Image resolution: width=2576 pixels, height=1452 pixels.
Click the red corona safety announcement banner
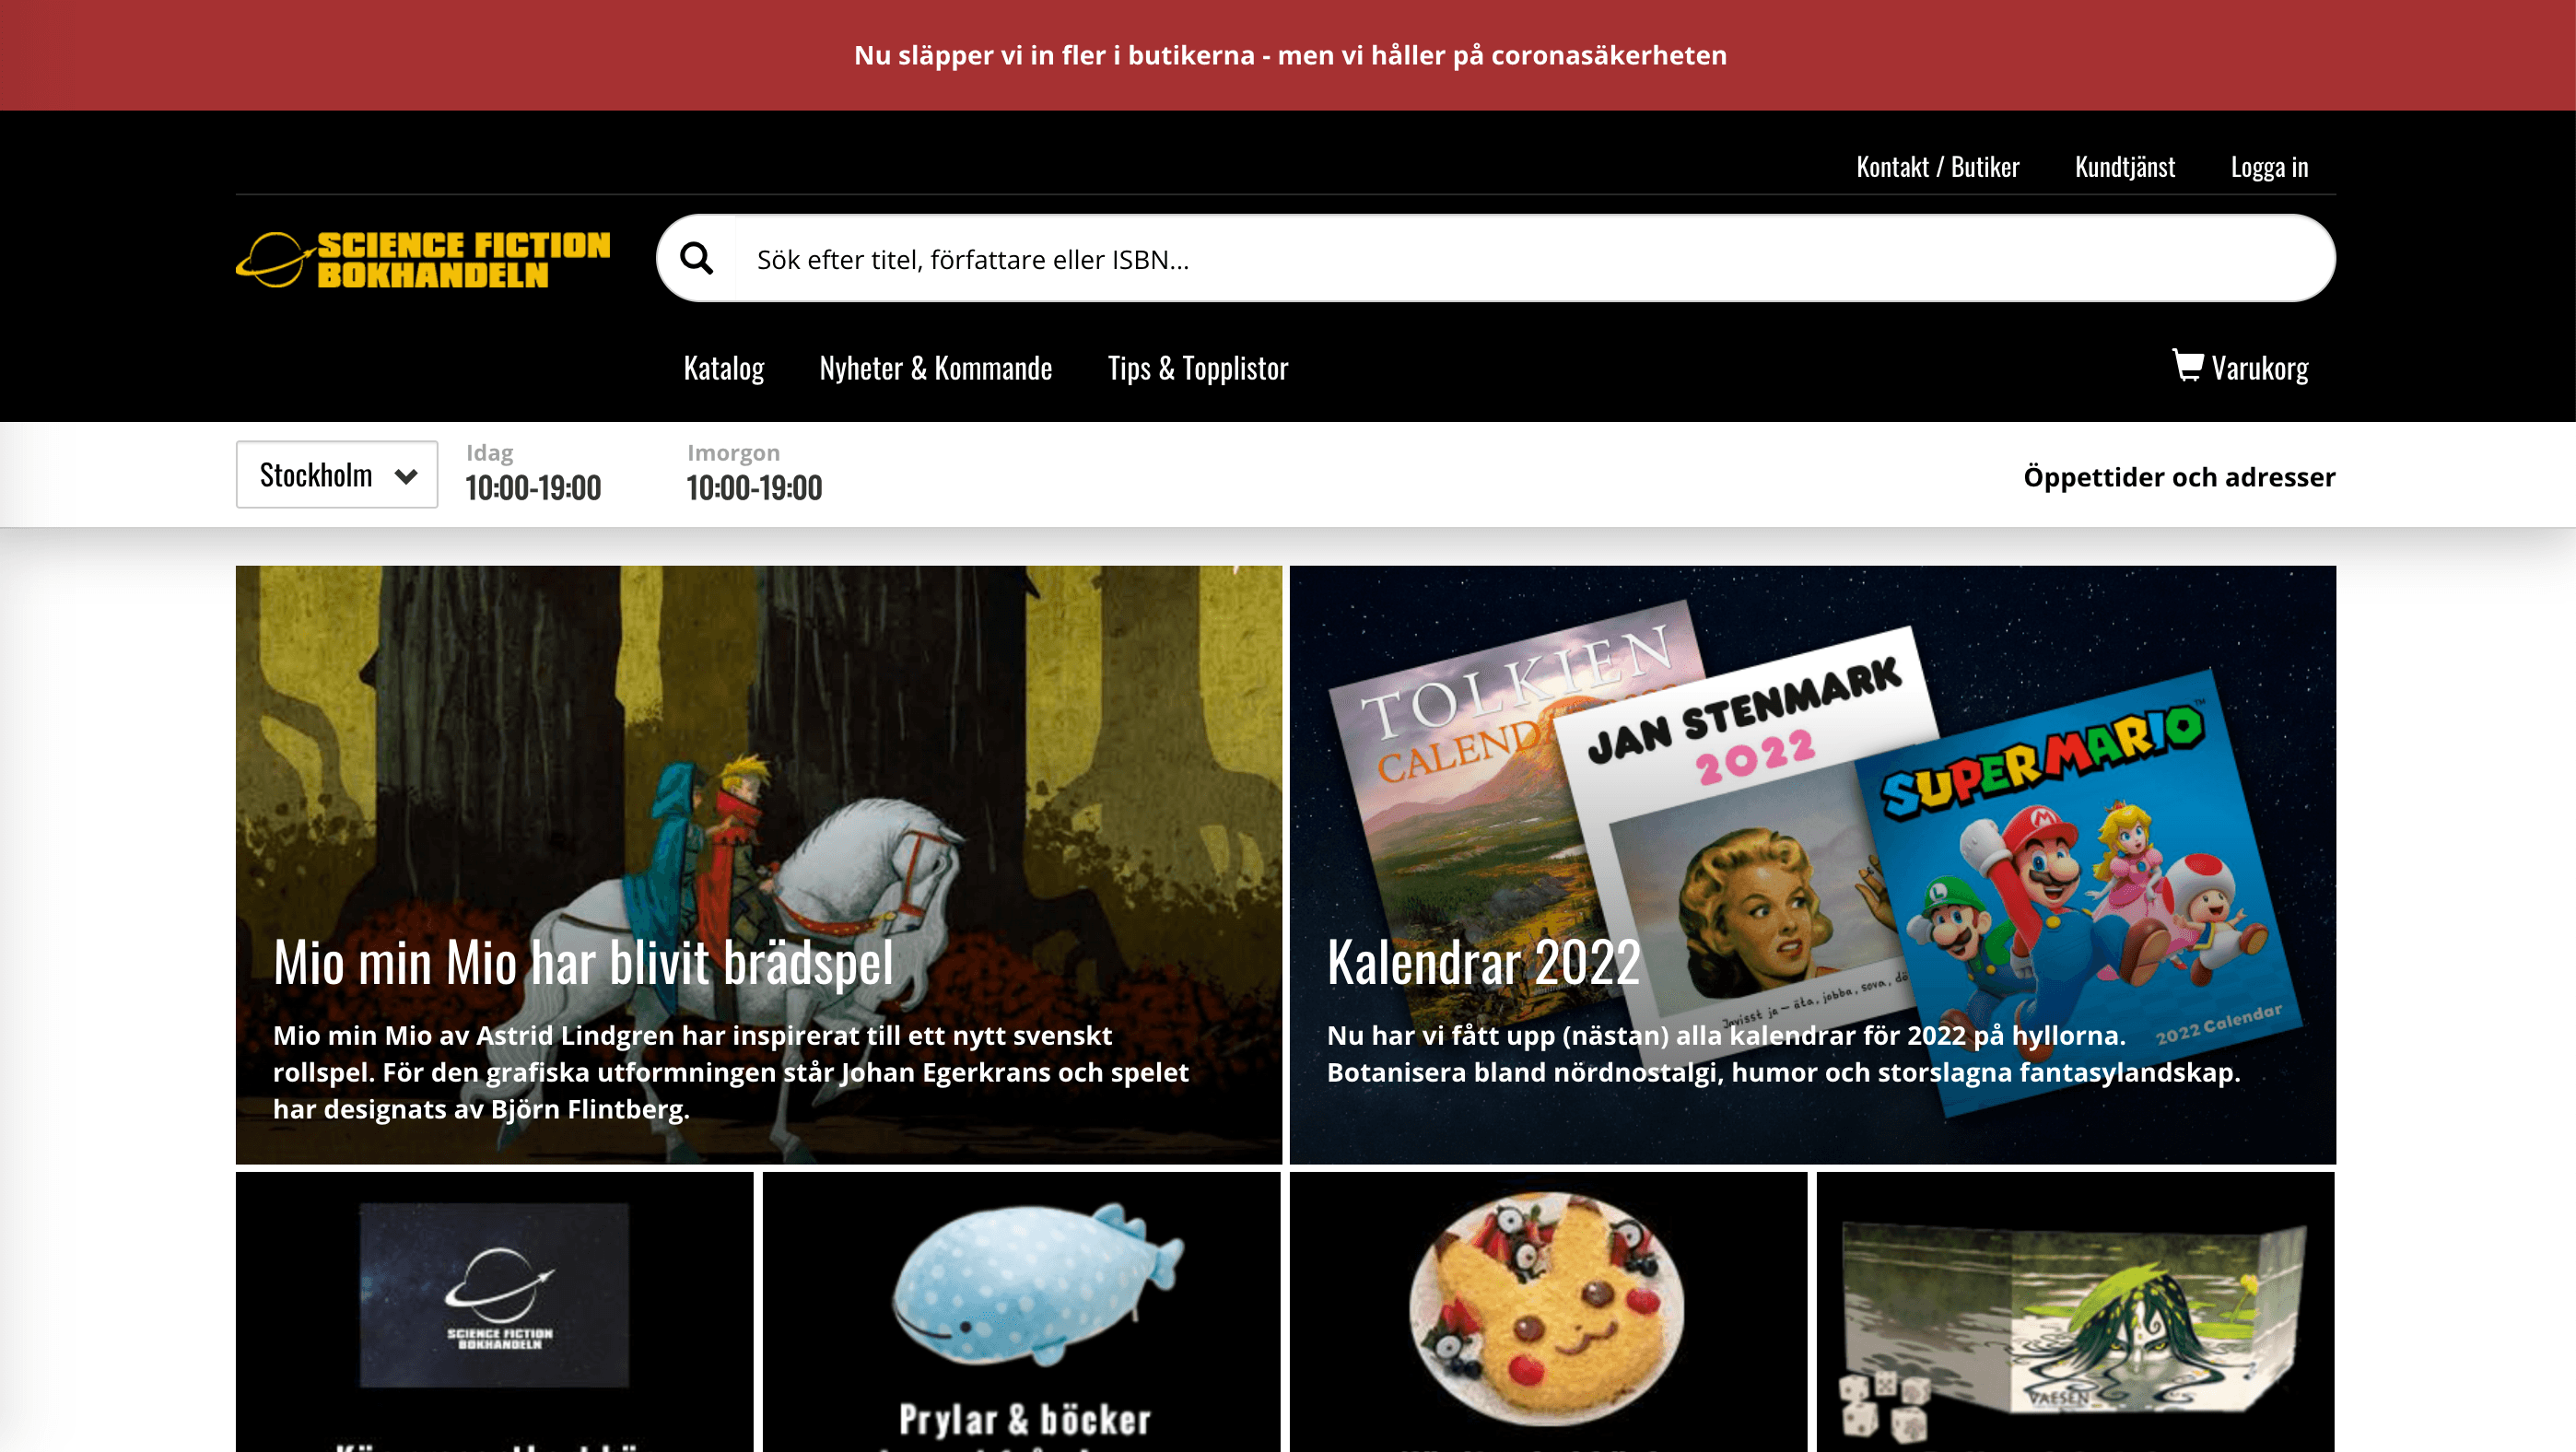[1288, 55]
